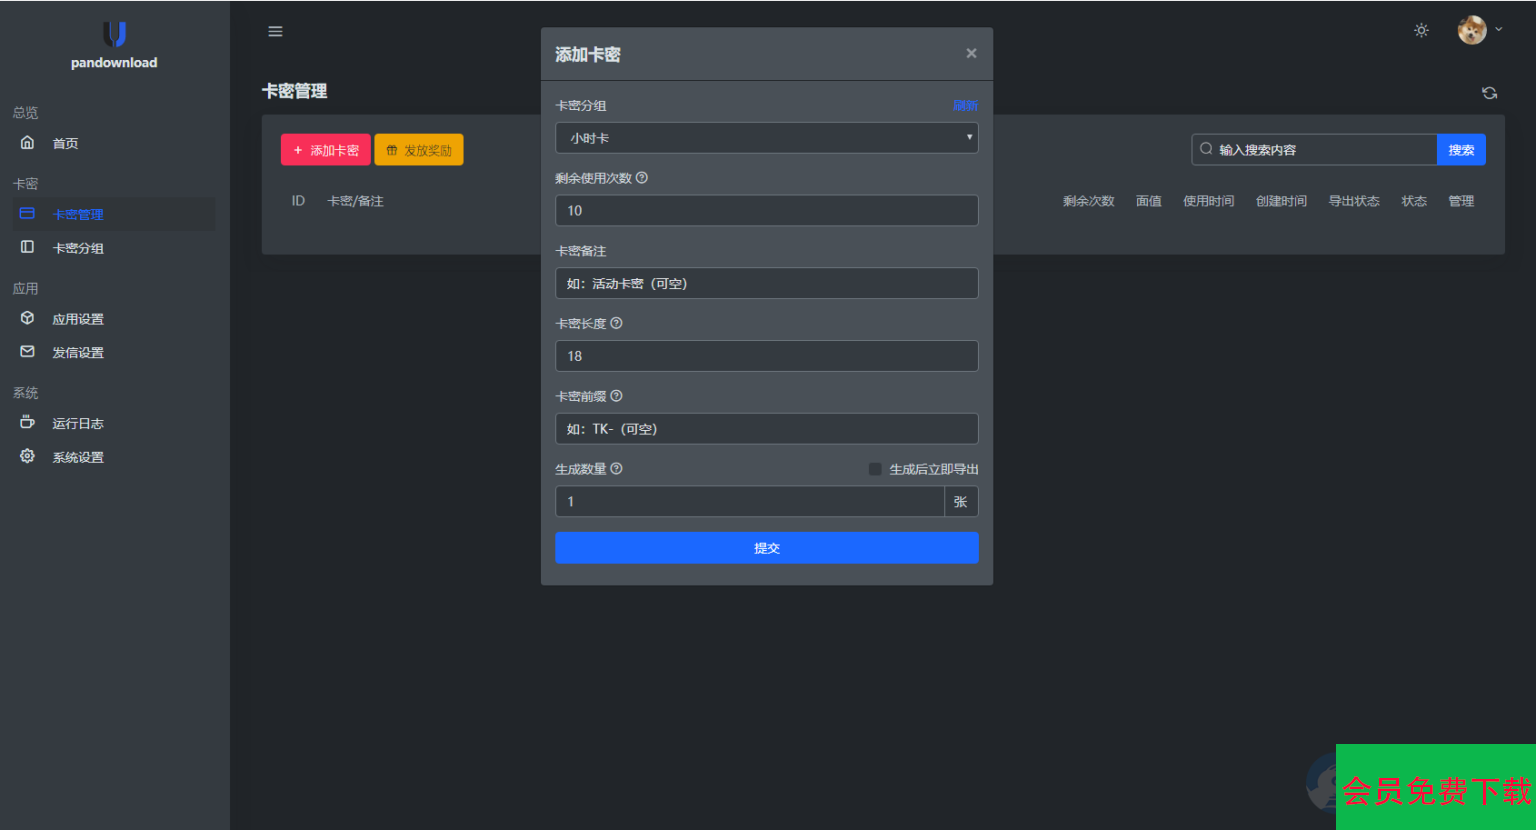
Task: Open the 卡密分组 dropdown showing 小时卡
Action: click(x=766, y=138)
